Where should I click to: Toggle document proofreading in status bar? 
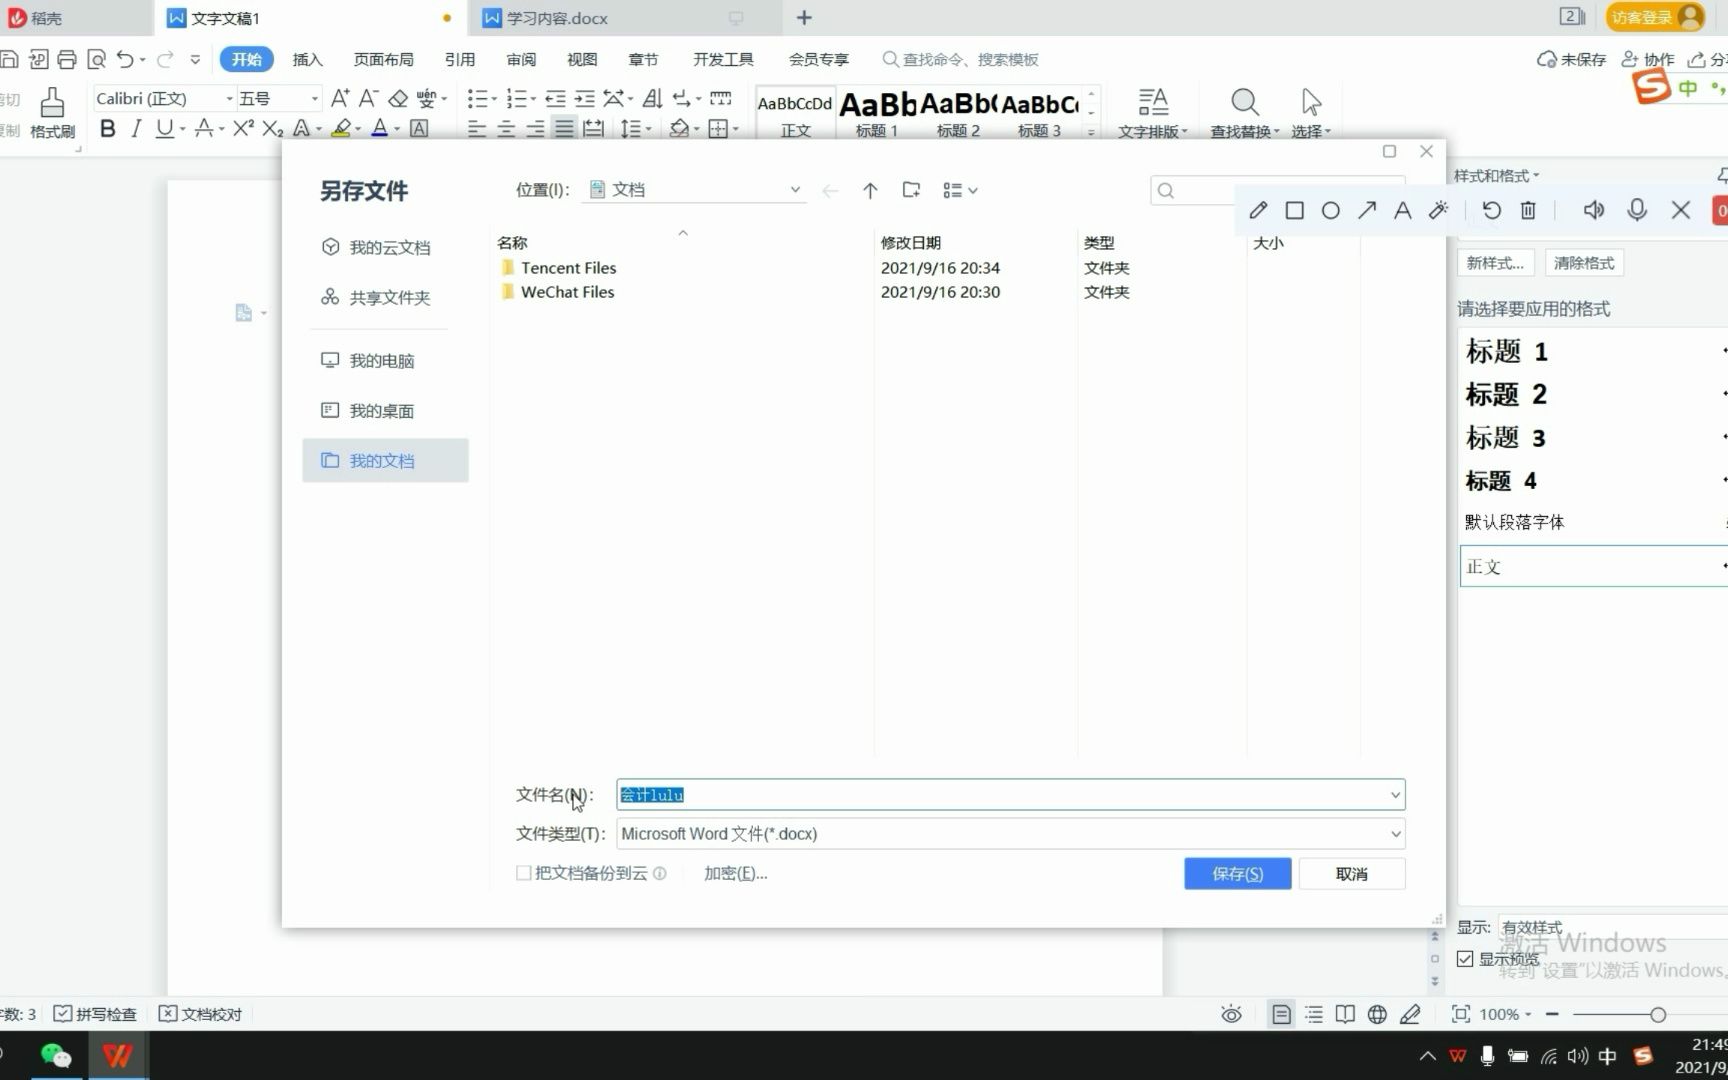click(x=200, y=1014)
